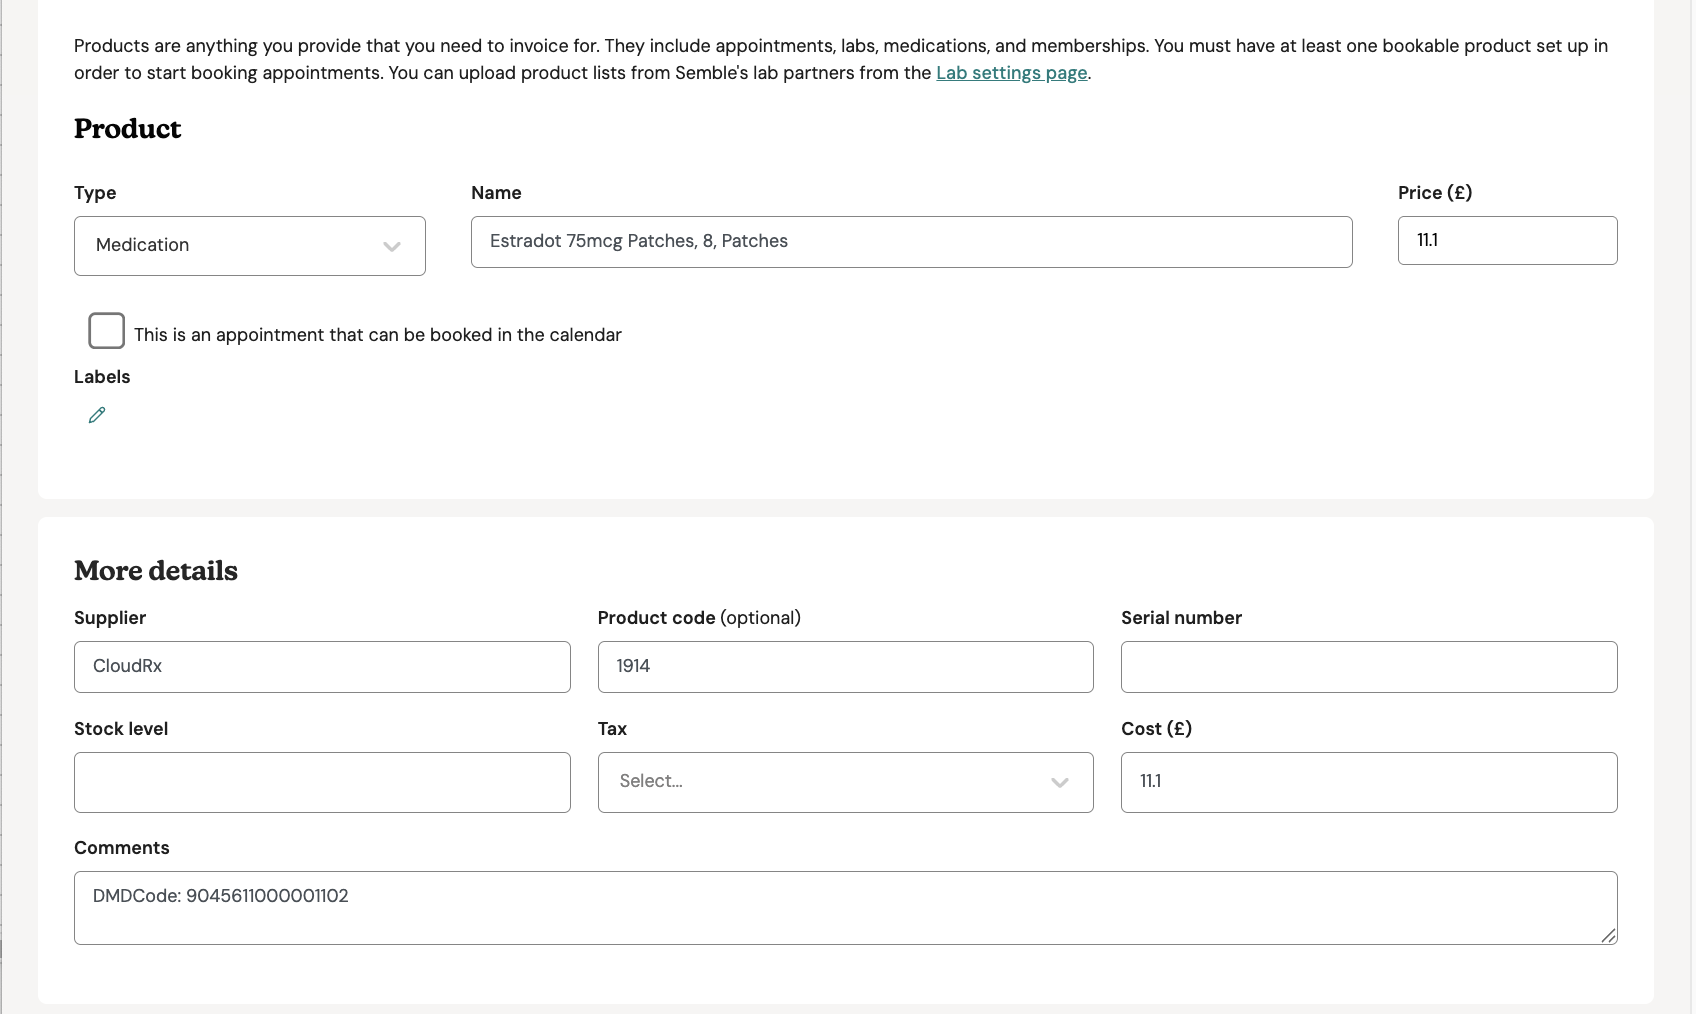The image size is (1696, 1014).
Task: Click the 'Serial number' field label
Action: click(1181, 618)
